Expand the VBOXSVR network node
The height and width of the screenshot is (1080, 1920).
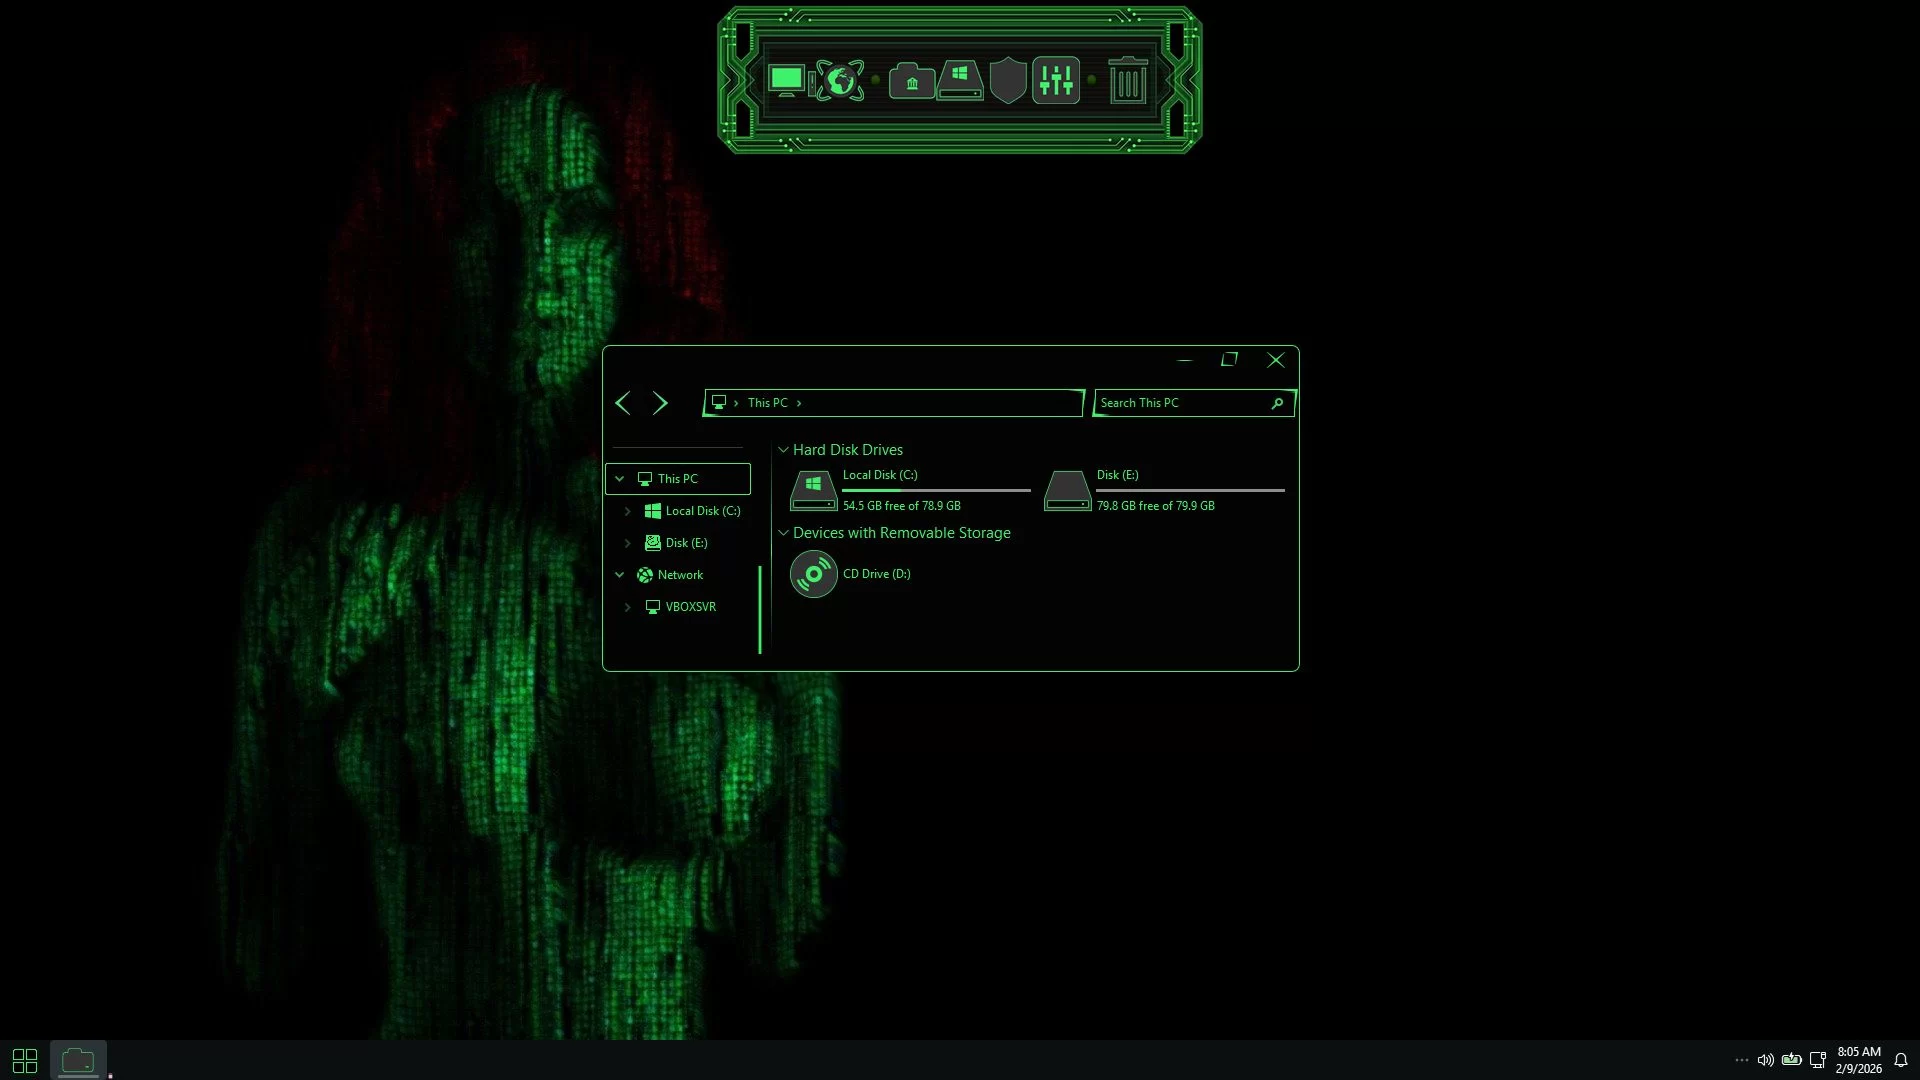(x=628, y=607)
